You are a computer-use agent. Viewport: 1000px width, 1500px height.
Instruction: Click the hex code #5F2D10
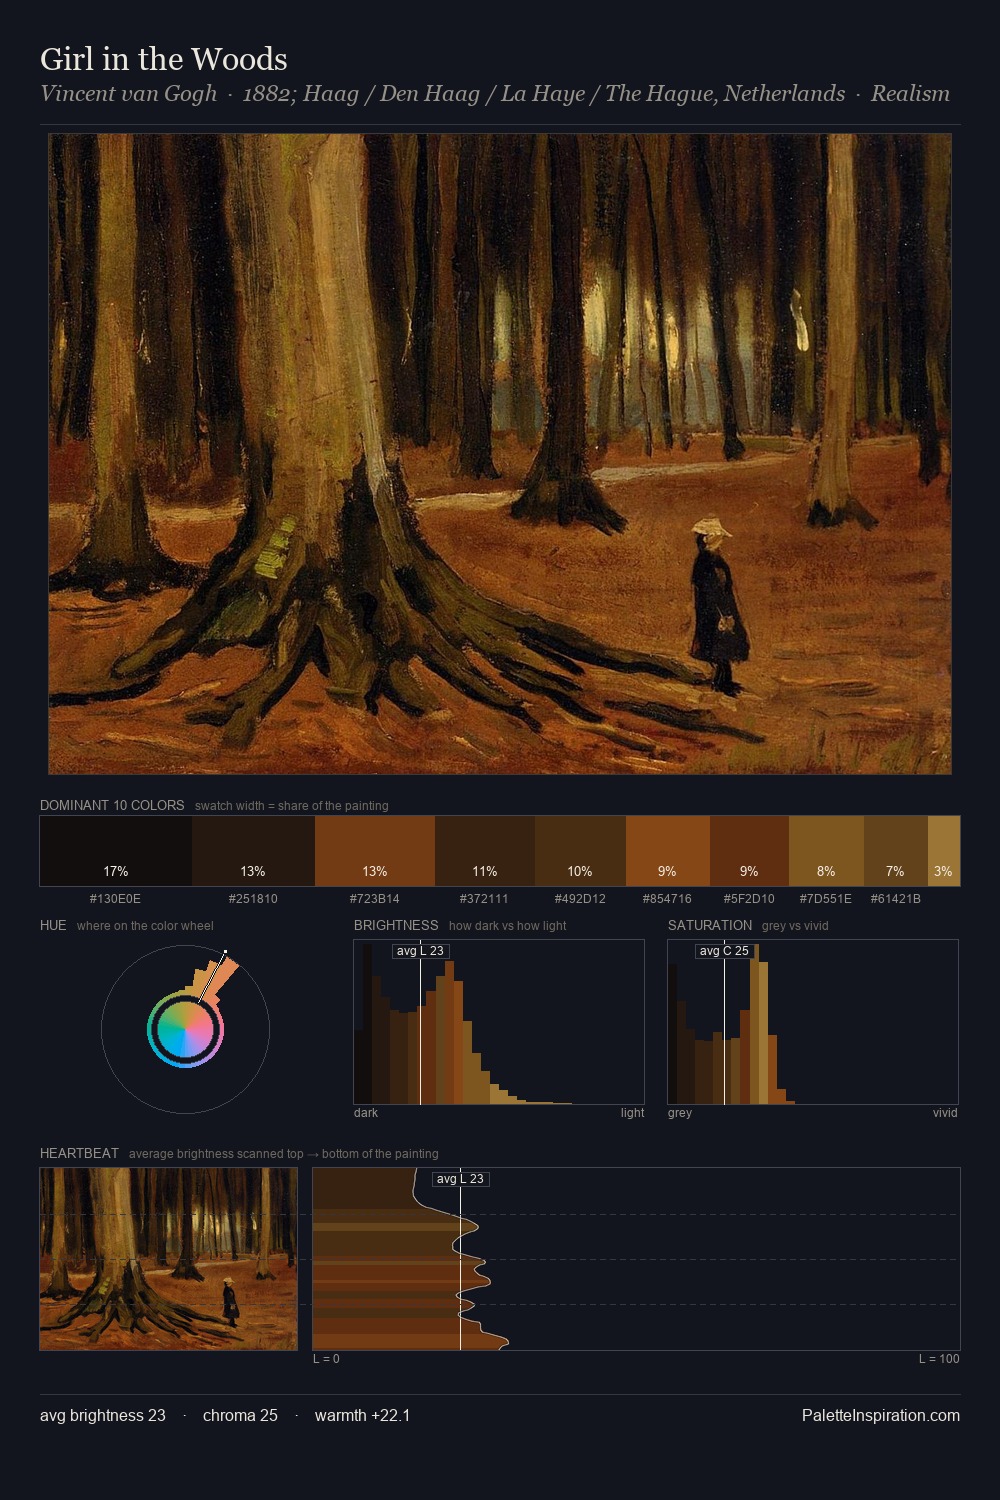click(749, 899)
